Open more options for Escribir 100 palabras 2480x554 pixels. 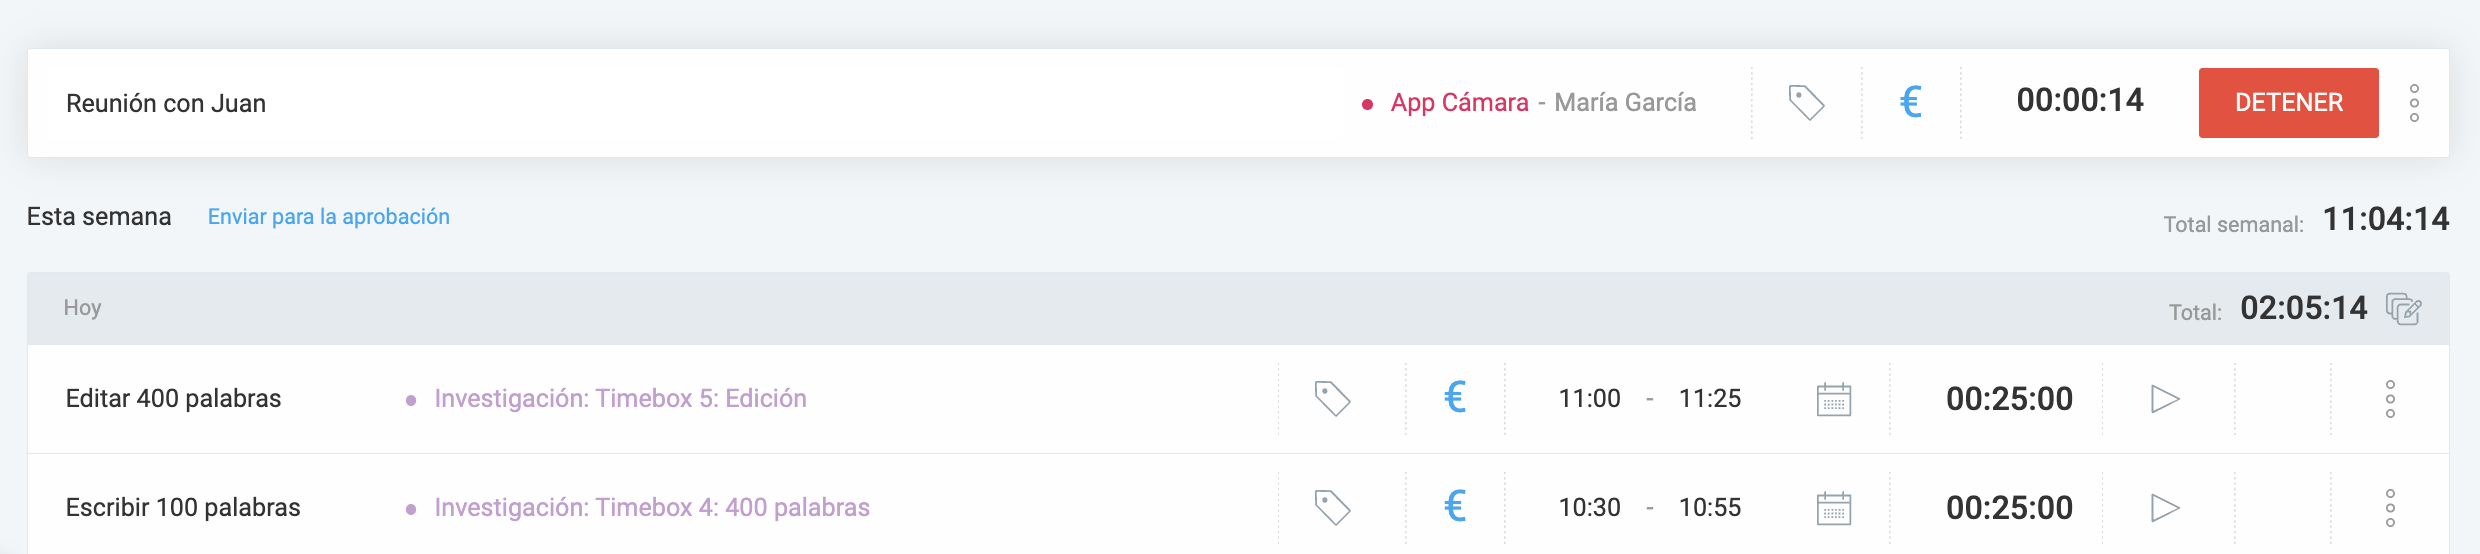pyautogui.click(x=2390, y=508)
